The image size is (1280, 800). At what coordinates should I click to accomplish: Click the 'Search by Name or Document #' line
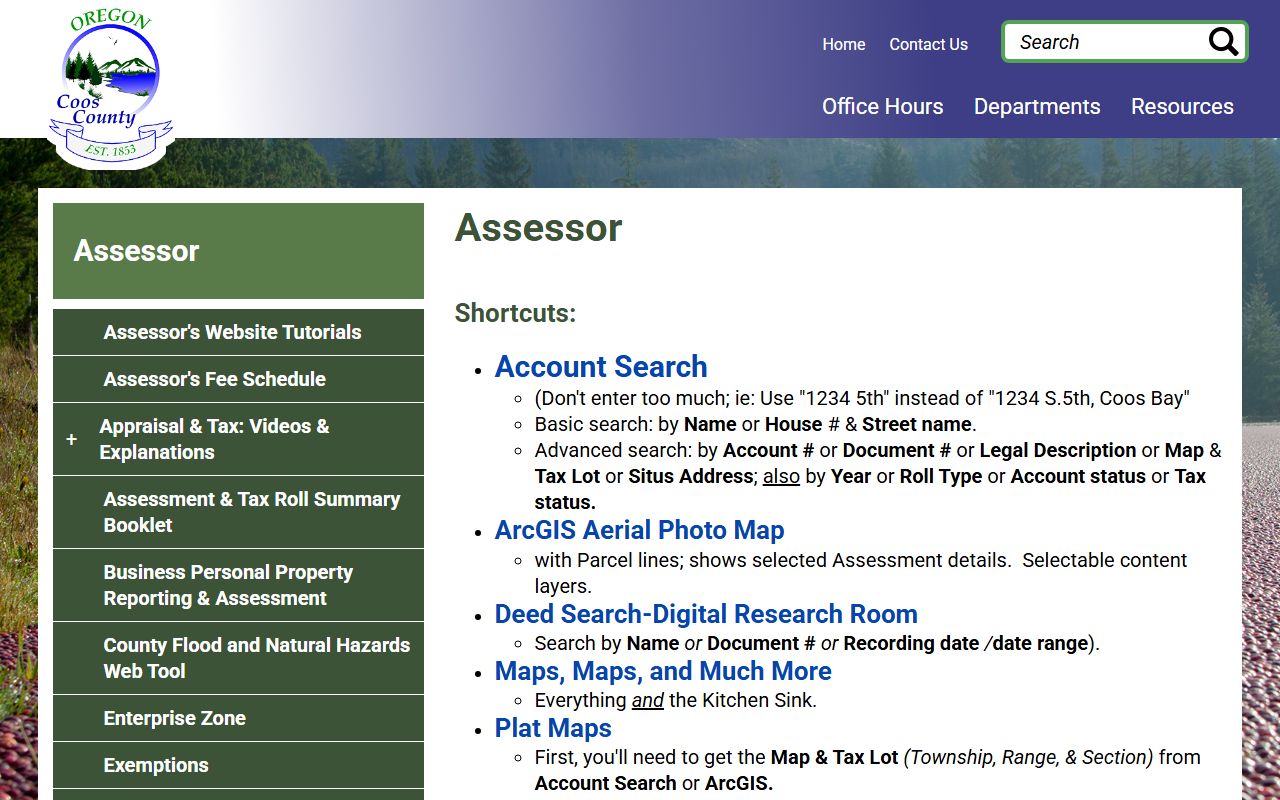(817, 643)
